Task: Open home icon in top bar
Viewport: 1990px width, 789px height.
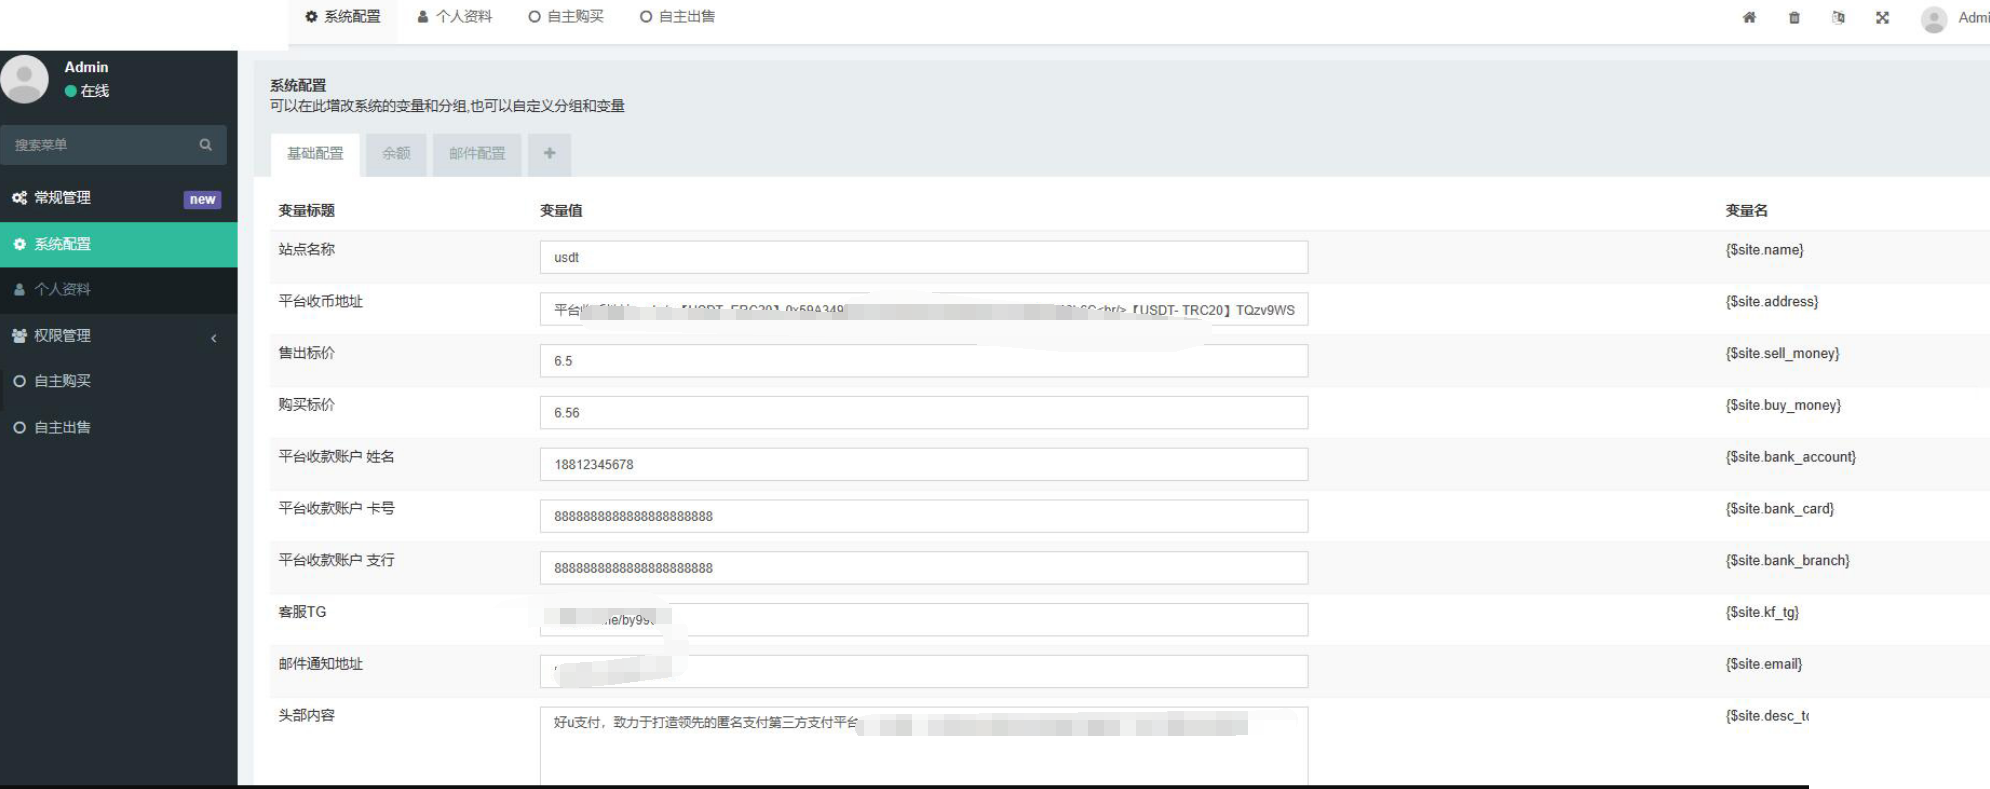Action: [x=1749, y=17]
